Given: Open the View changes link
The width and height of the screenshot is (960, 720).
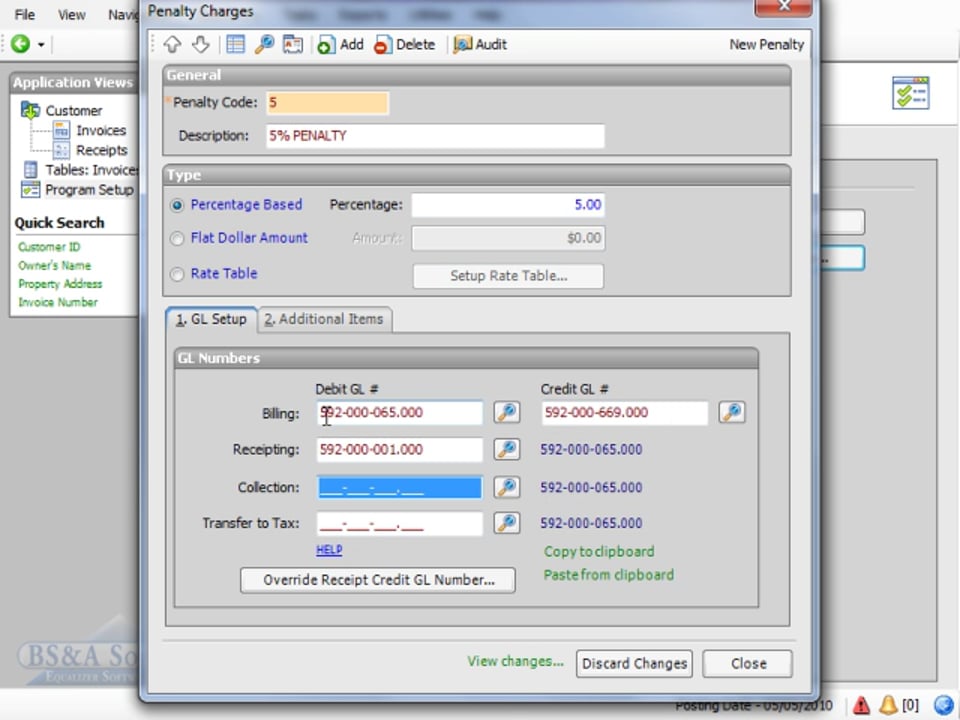Looking at the screenshot, I should [x=516, y=662].
